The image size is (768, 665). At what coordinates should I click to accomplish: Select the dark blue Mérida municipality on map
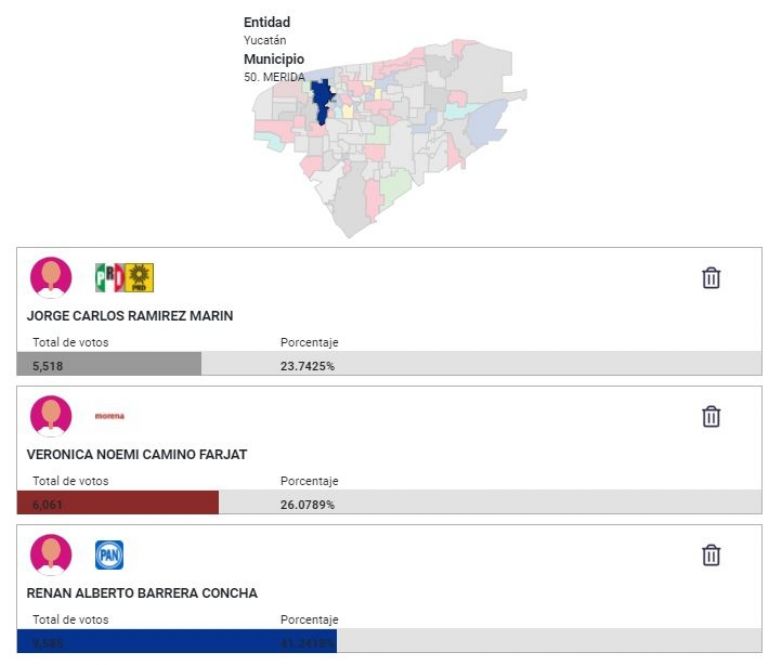click(321, 101)
